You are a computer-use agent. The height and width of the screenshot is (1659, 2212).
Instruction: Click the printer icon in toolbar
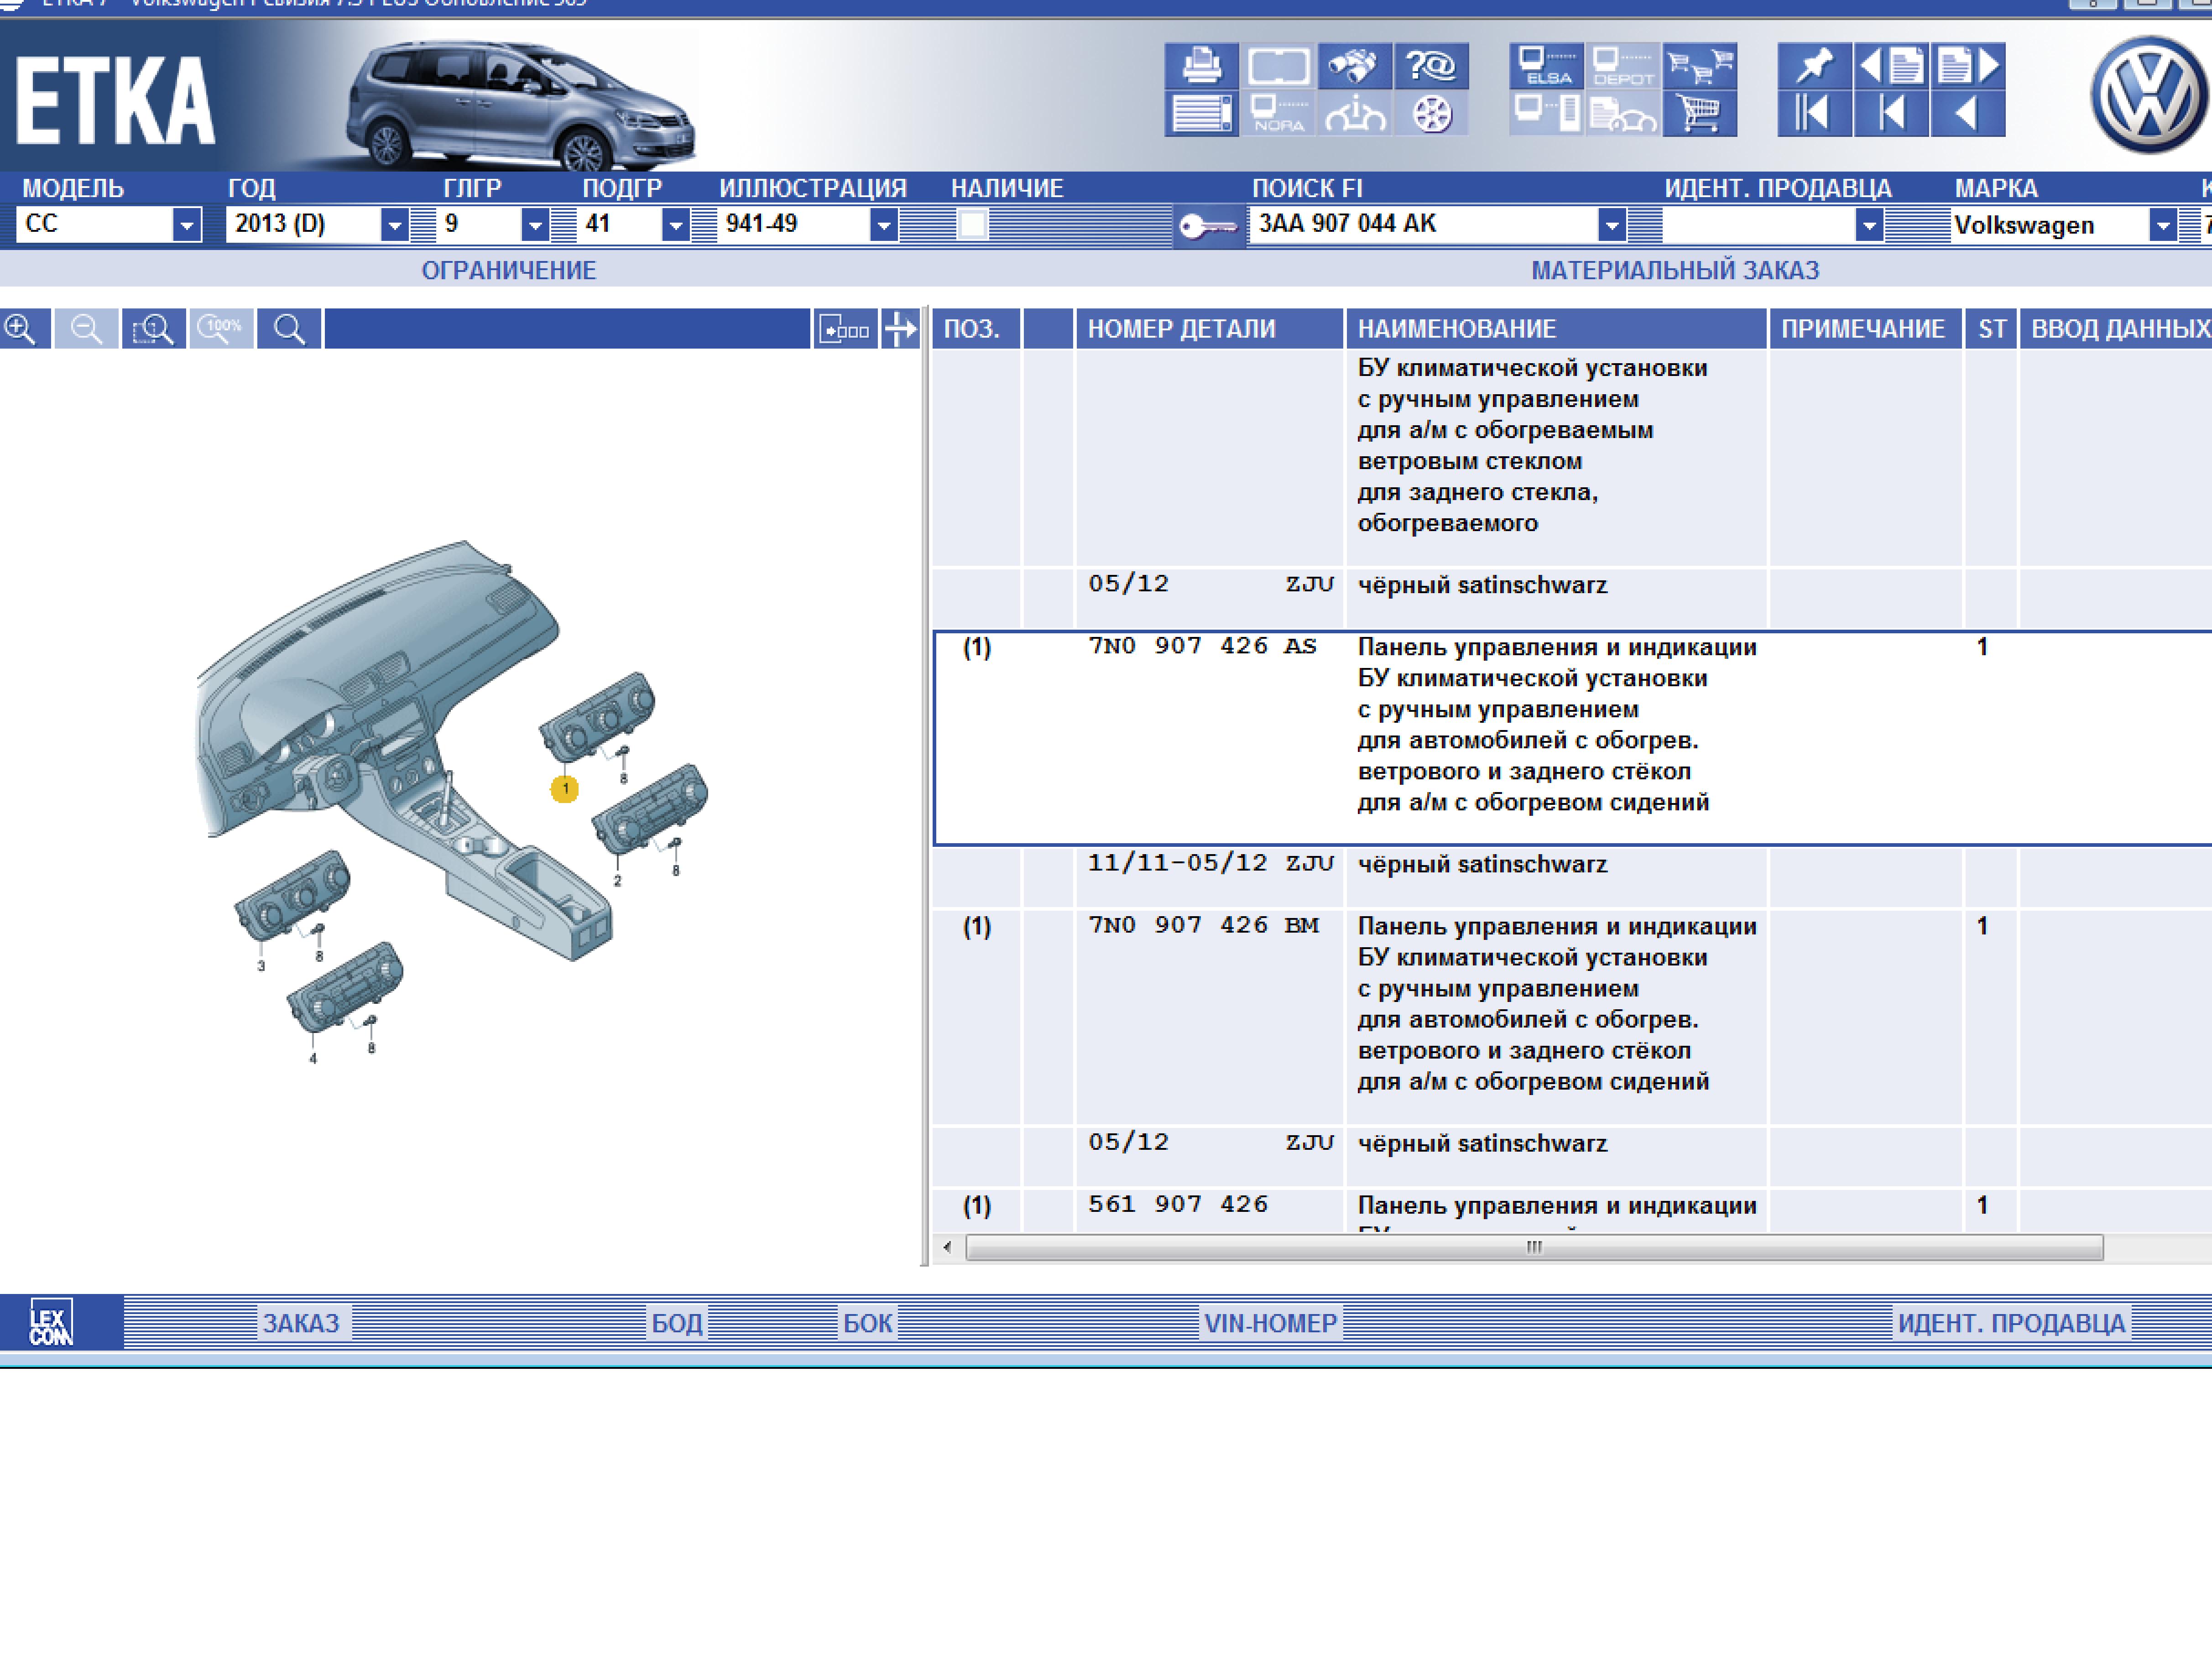point(1201,66)
